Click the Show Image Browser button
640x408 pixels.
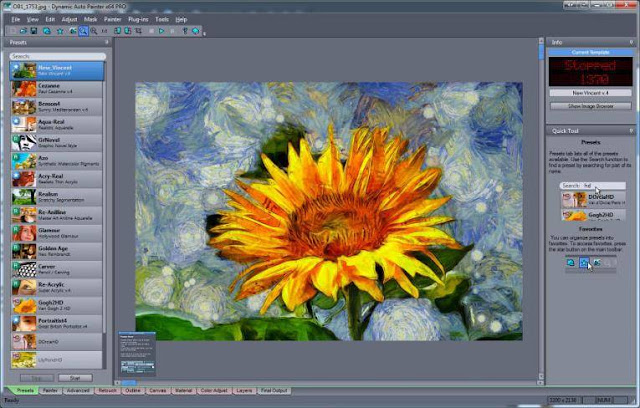click(x=591, y=106)
